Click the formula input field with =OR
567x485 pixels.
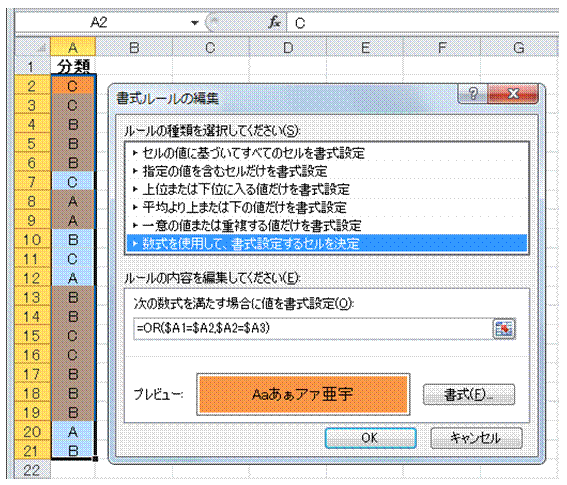(x=313, y=329)
